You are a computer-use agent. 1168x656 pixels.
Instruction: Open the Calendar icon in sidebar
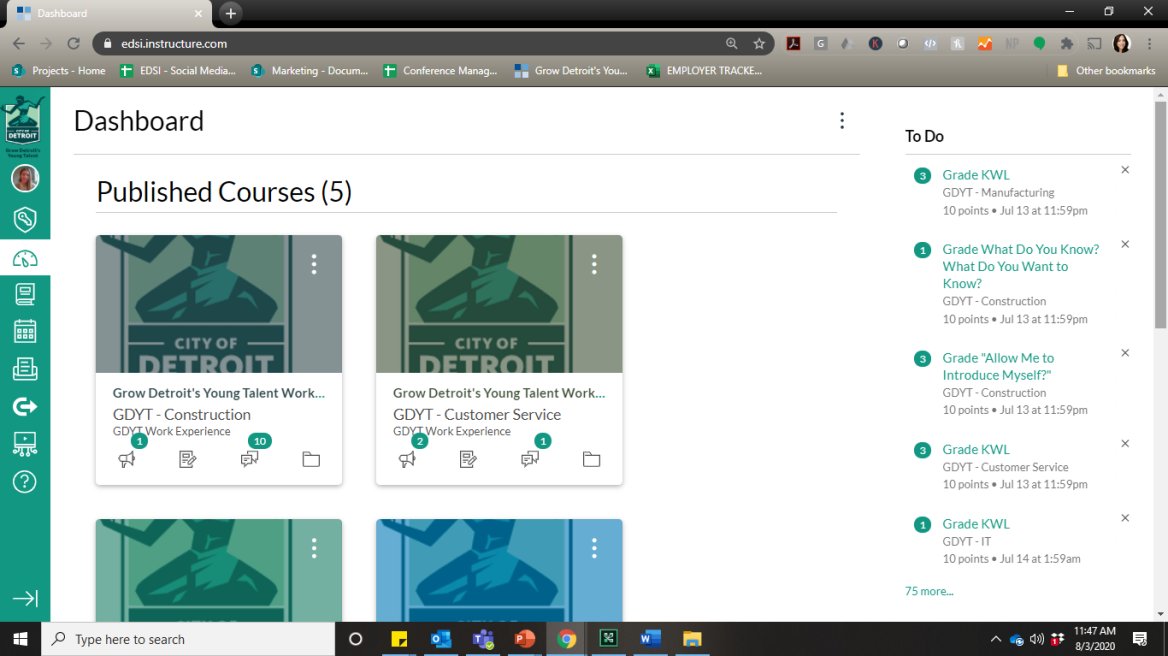coord(25,331)
